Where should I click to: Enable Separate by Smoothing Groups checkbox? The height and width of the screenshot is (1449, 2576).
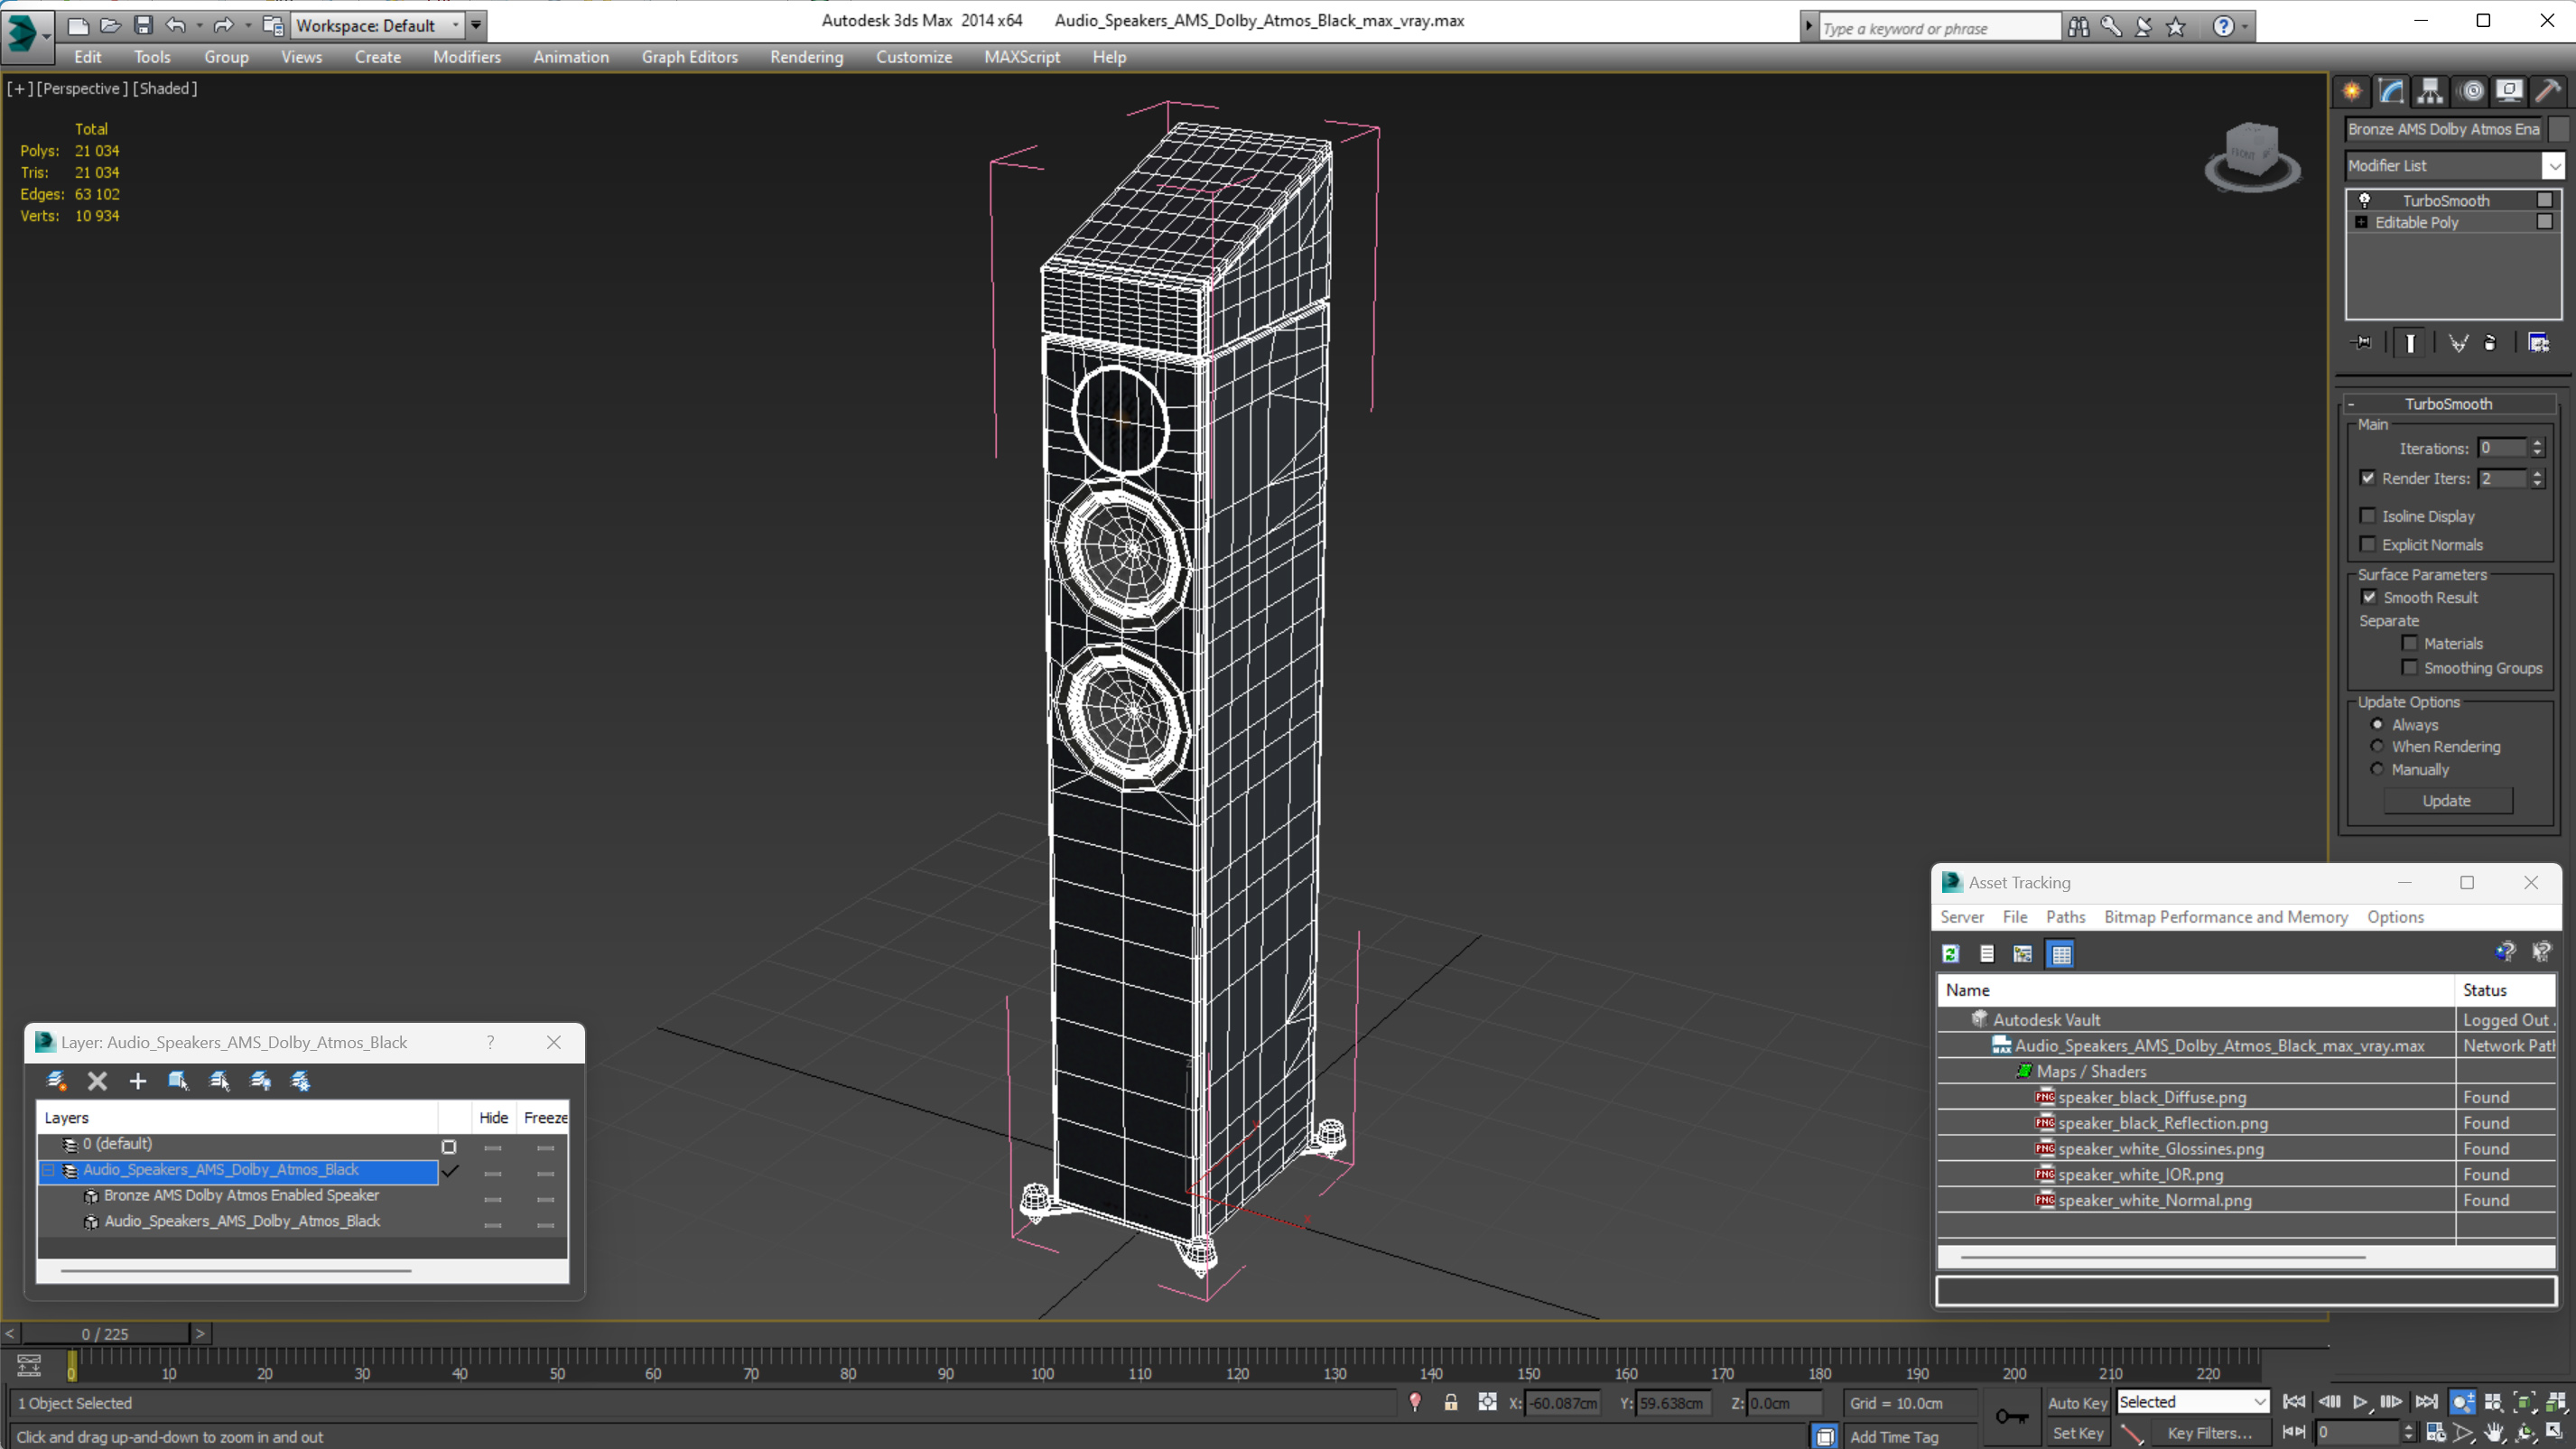coord(2410,667)
